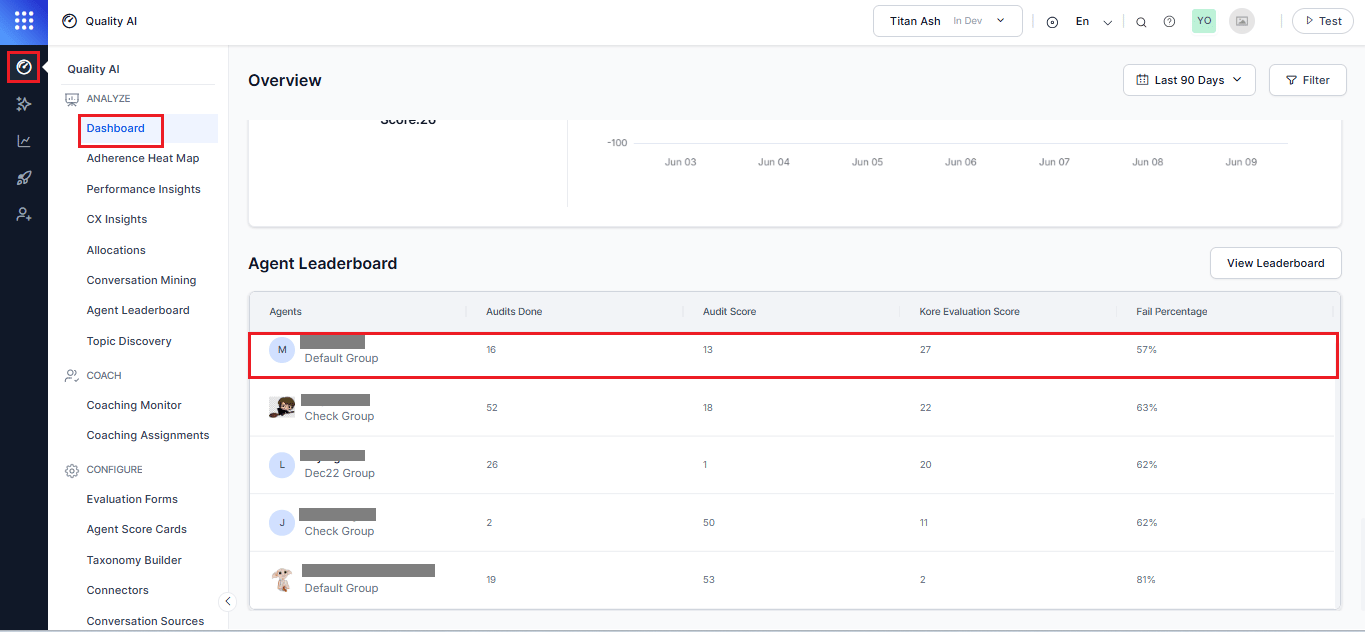Open the apps grid menu icon
1365x632 pixels.
24,20
